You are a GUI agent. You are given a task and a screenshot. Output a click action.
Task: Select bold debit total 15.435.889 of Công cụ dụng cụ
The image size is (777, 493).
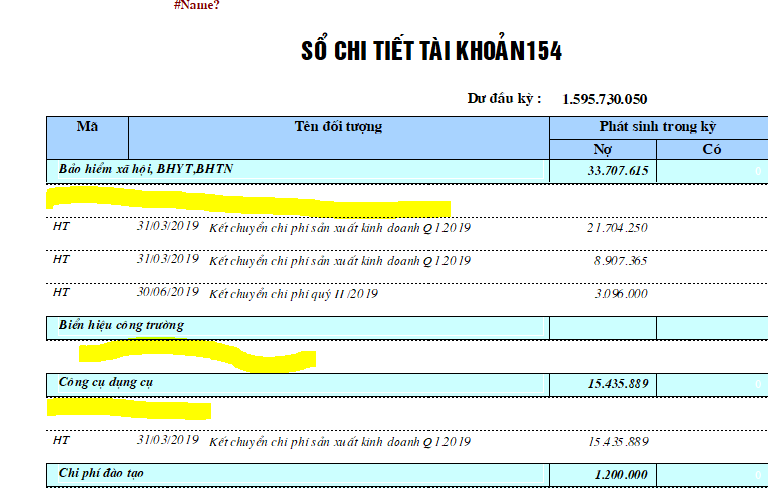click(x=618, y=384)
